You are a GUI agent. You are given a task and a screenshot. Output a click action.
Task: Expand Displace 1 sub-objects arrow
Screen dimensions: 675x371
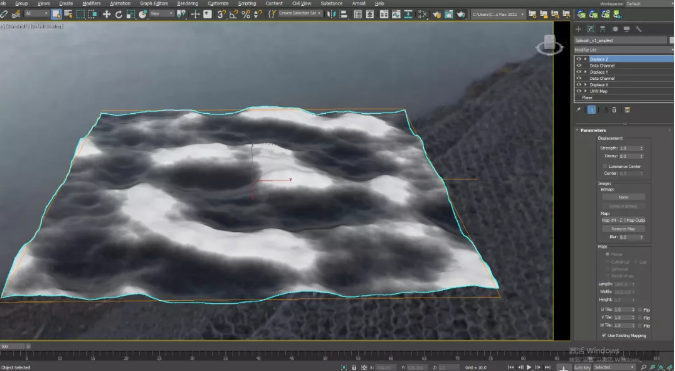point(585,72)
